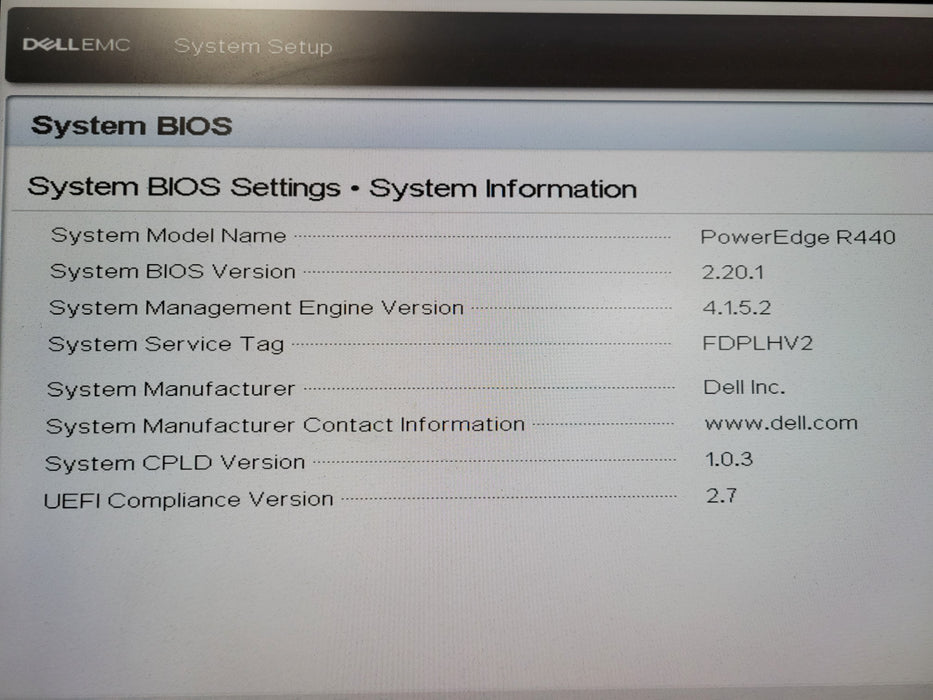Click the Dell EMC logo
The image size is (933, 700).
(x=76, y=45)
